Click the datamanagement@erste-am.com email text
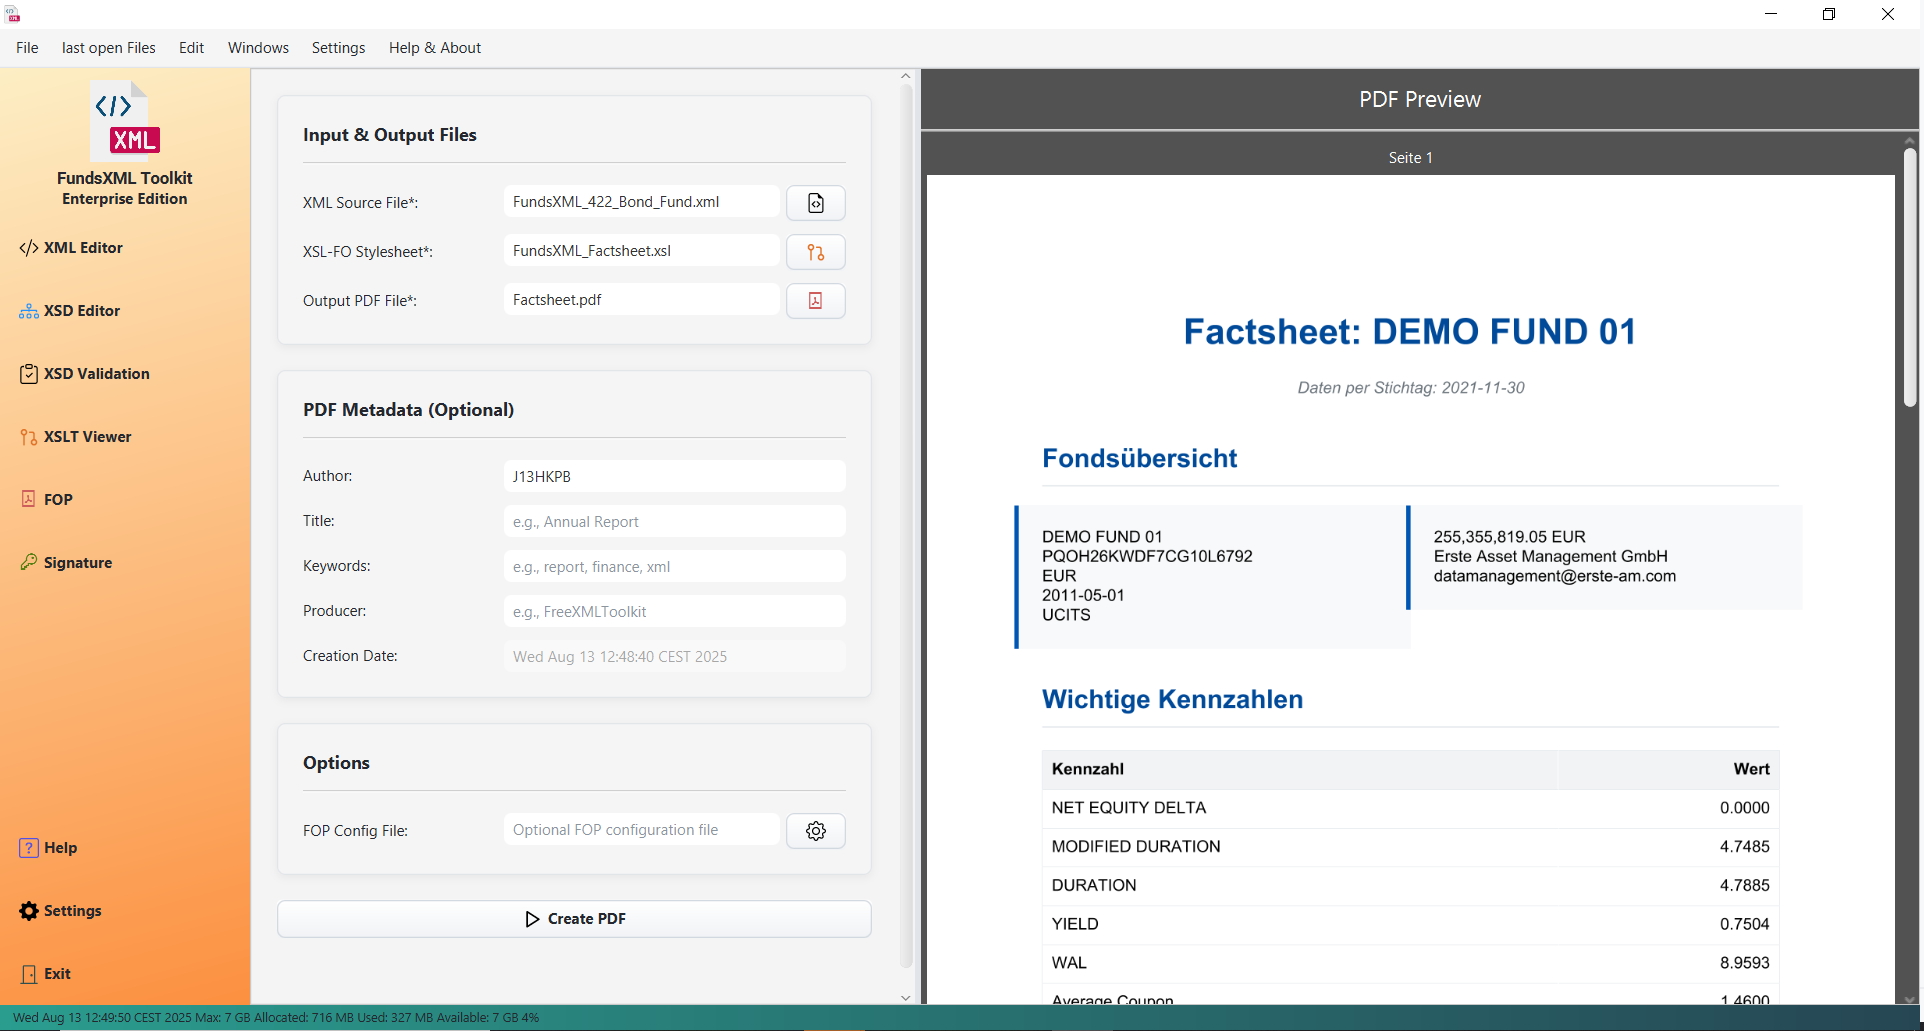 1554,576
